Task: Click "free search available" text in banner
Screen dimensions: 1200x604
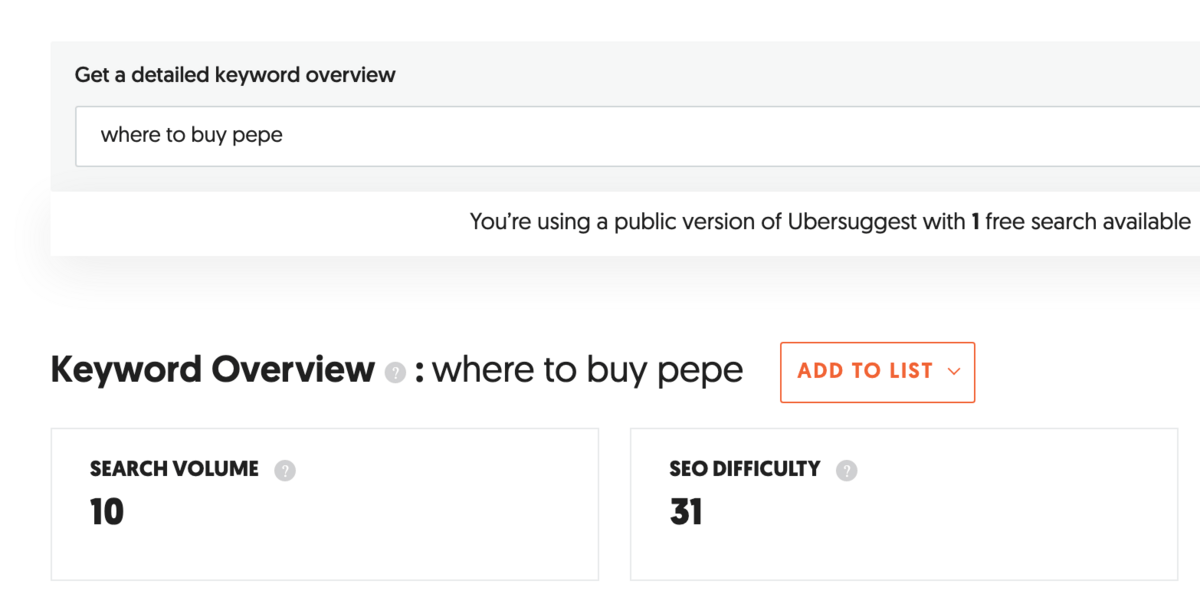Action: point(1088,221)
